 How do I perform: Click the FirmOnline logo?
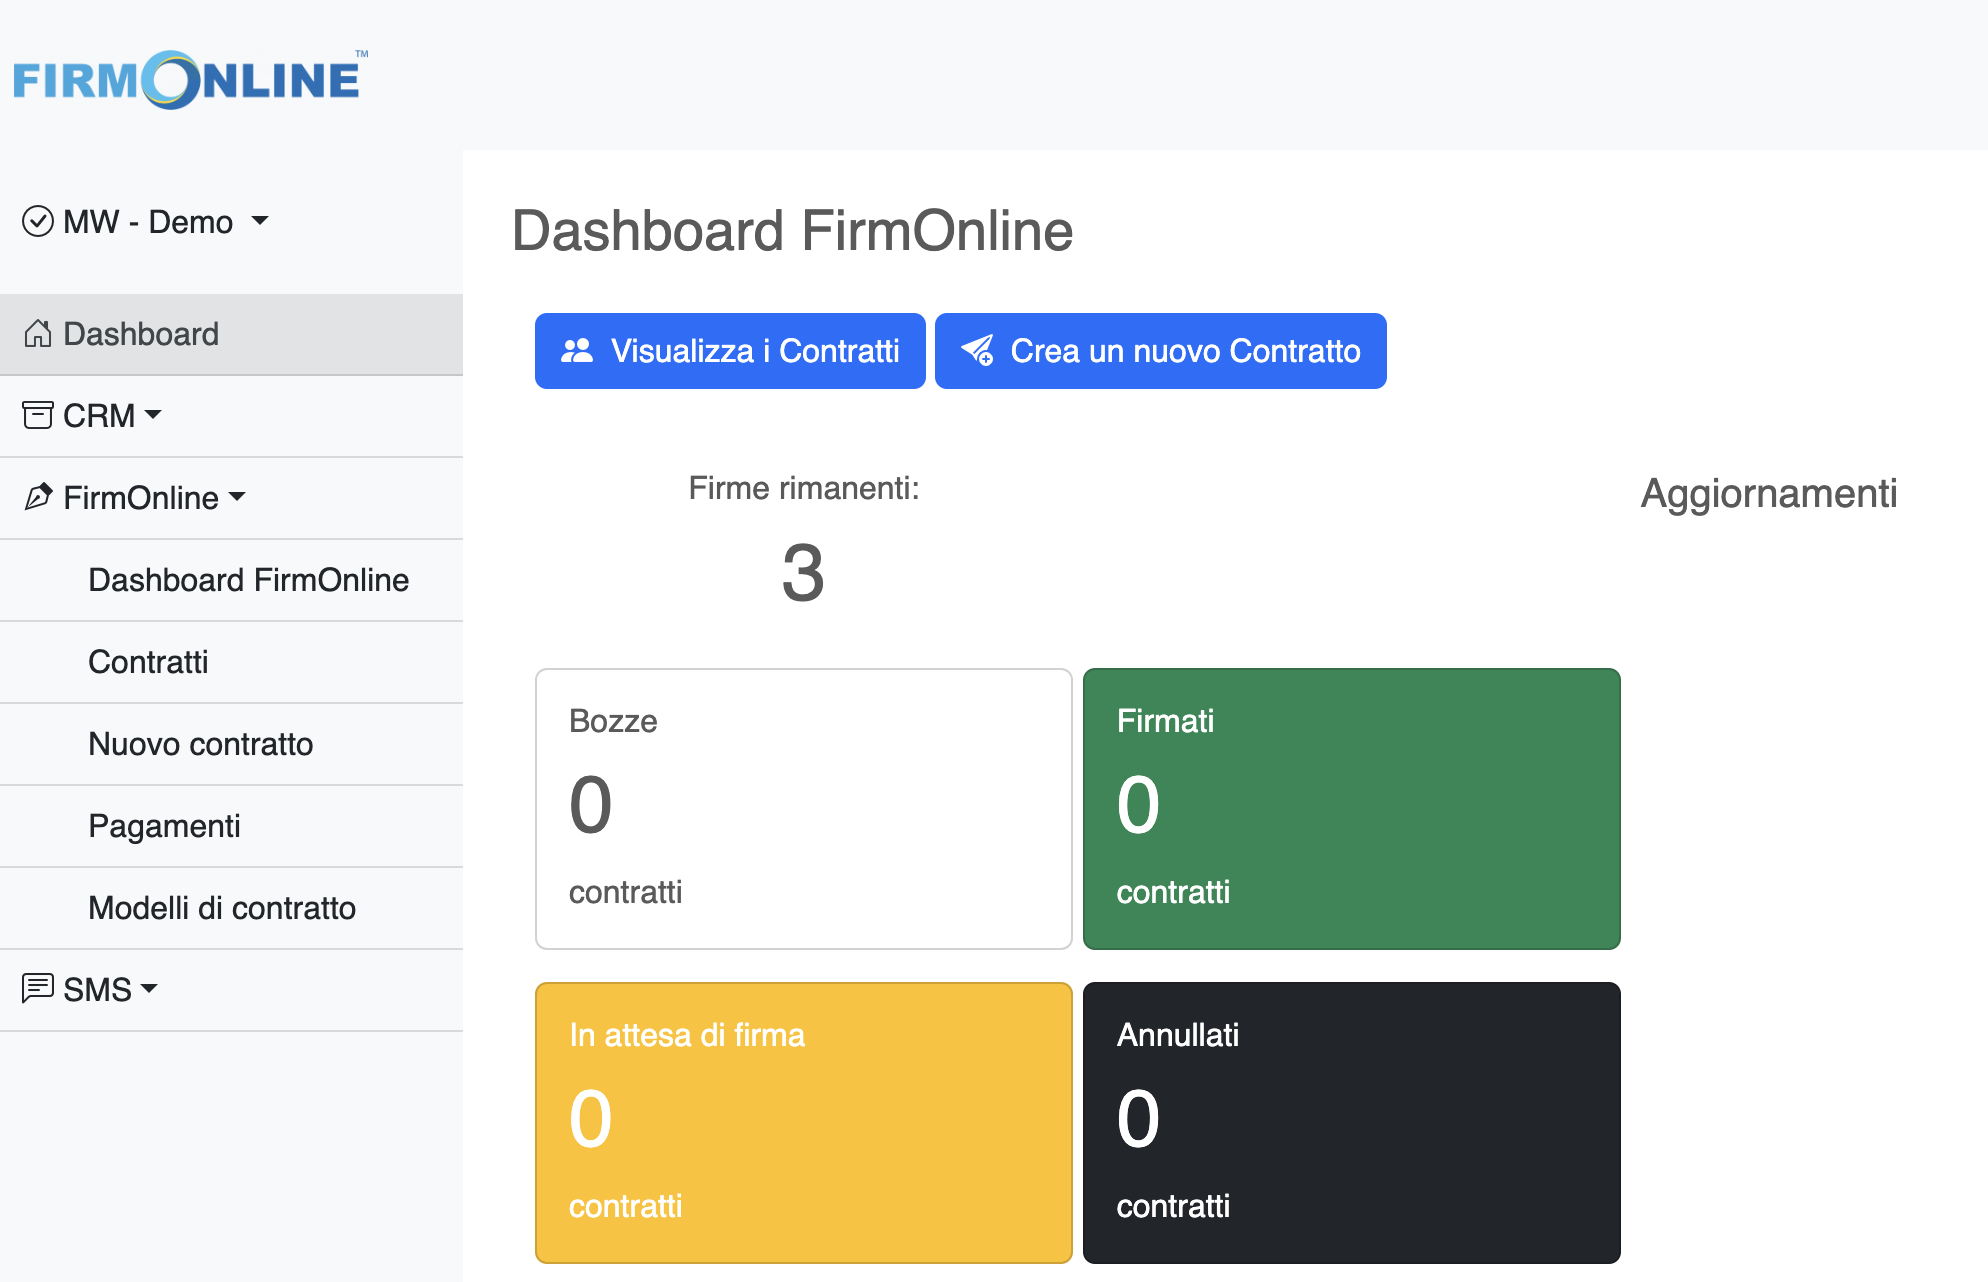pyautogui.click(x=189, y=80)
